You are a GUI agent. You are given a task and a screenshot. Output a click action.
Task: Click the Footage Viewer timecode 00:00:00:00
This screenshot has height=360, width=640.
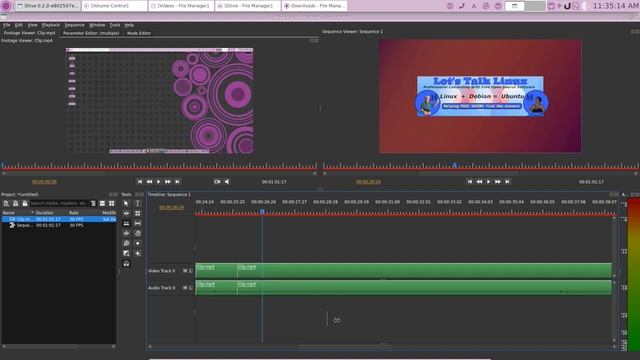[x=44, y=182]
